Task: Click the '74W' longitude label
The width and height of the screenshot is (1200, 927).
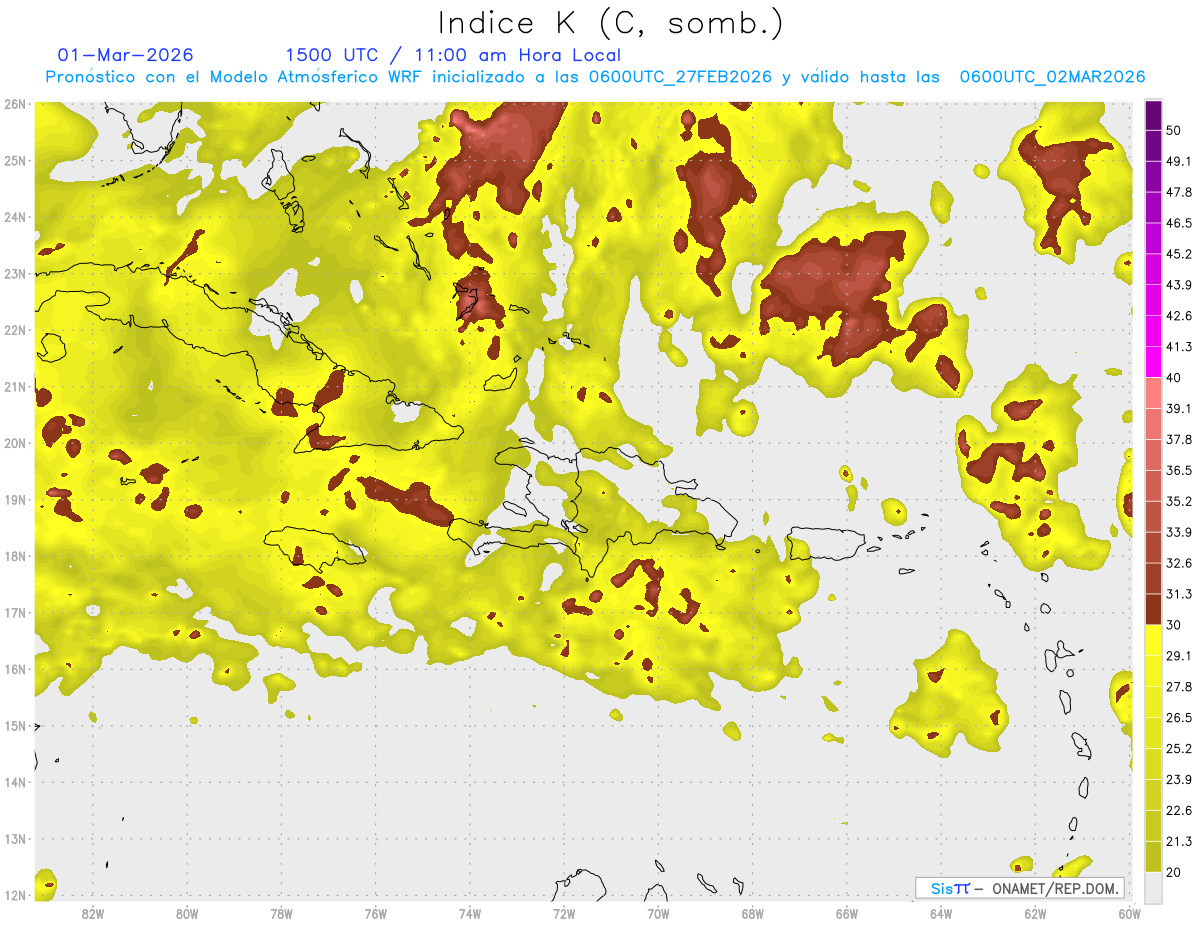Action: (x=470, y=913)
